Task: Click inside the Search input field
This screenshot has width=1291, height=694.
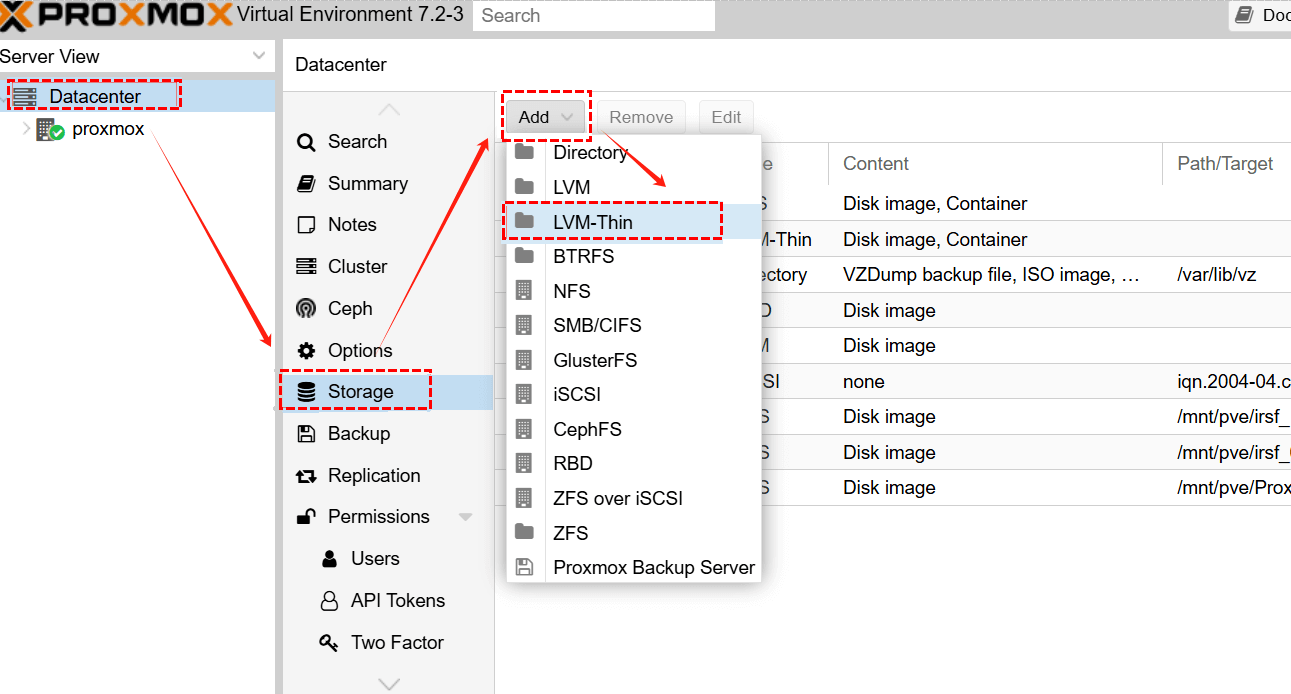Action: tap(593, 15)
